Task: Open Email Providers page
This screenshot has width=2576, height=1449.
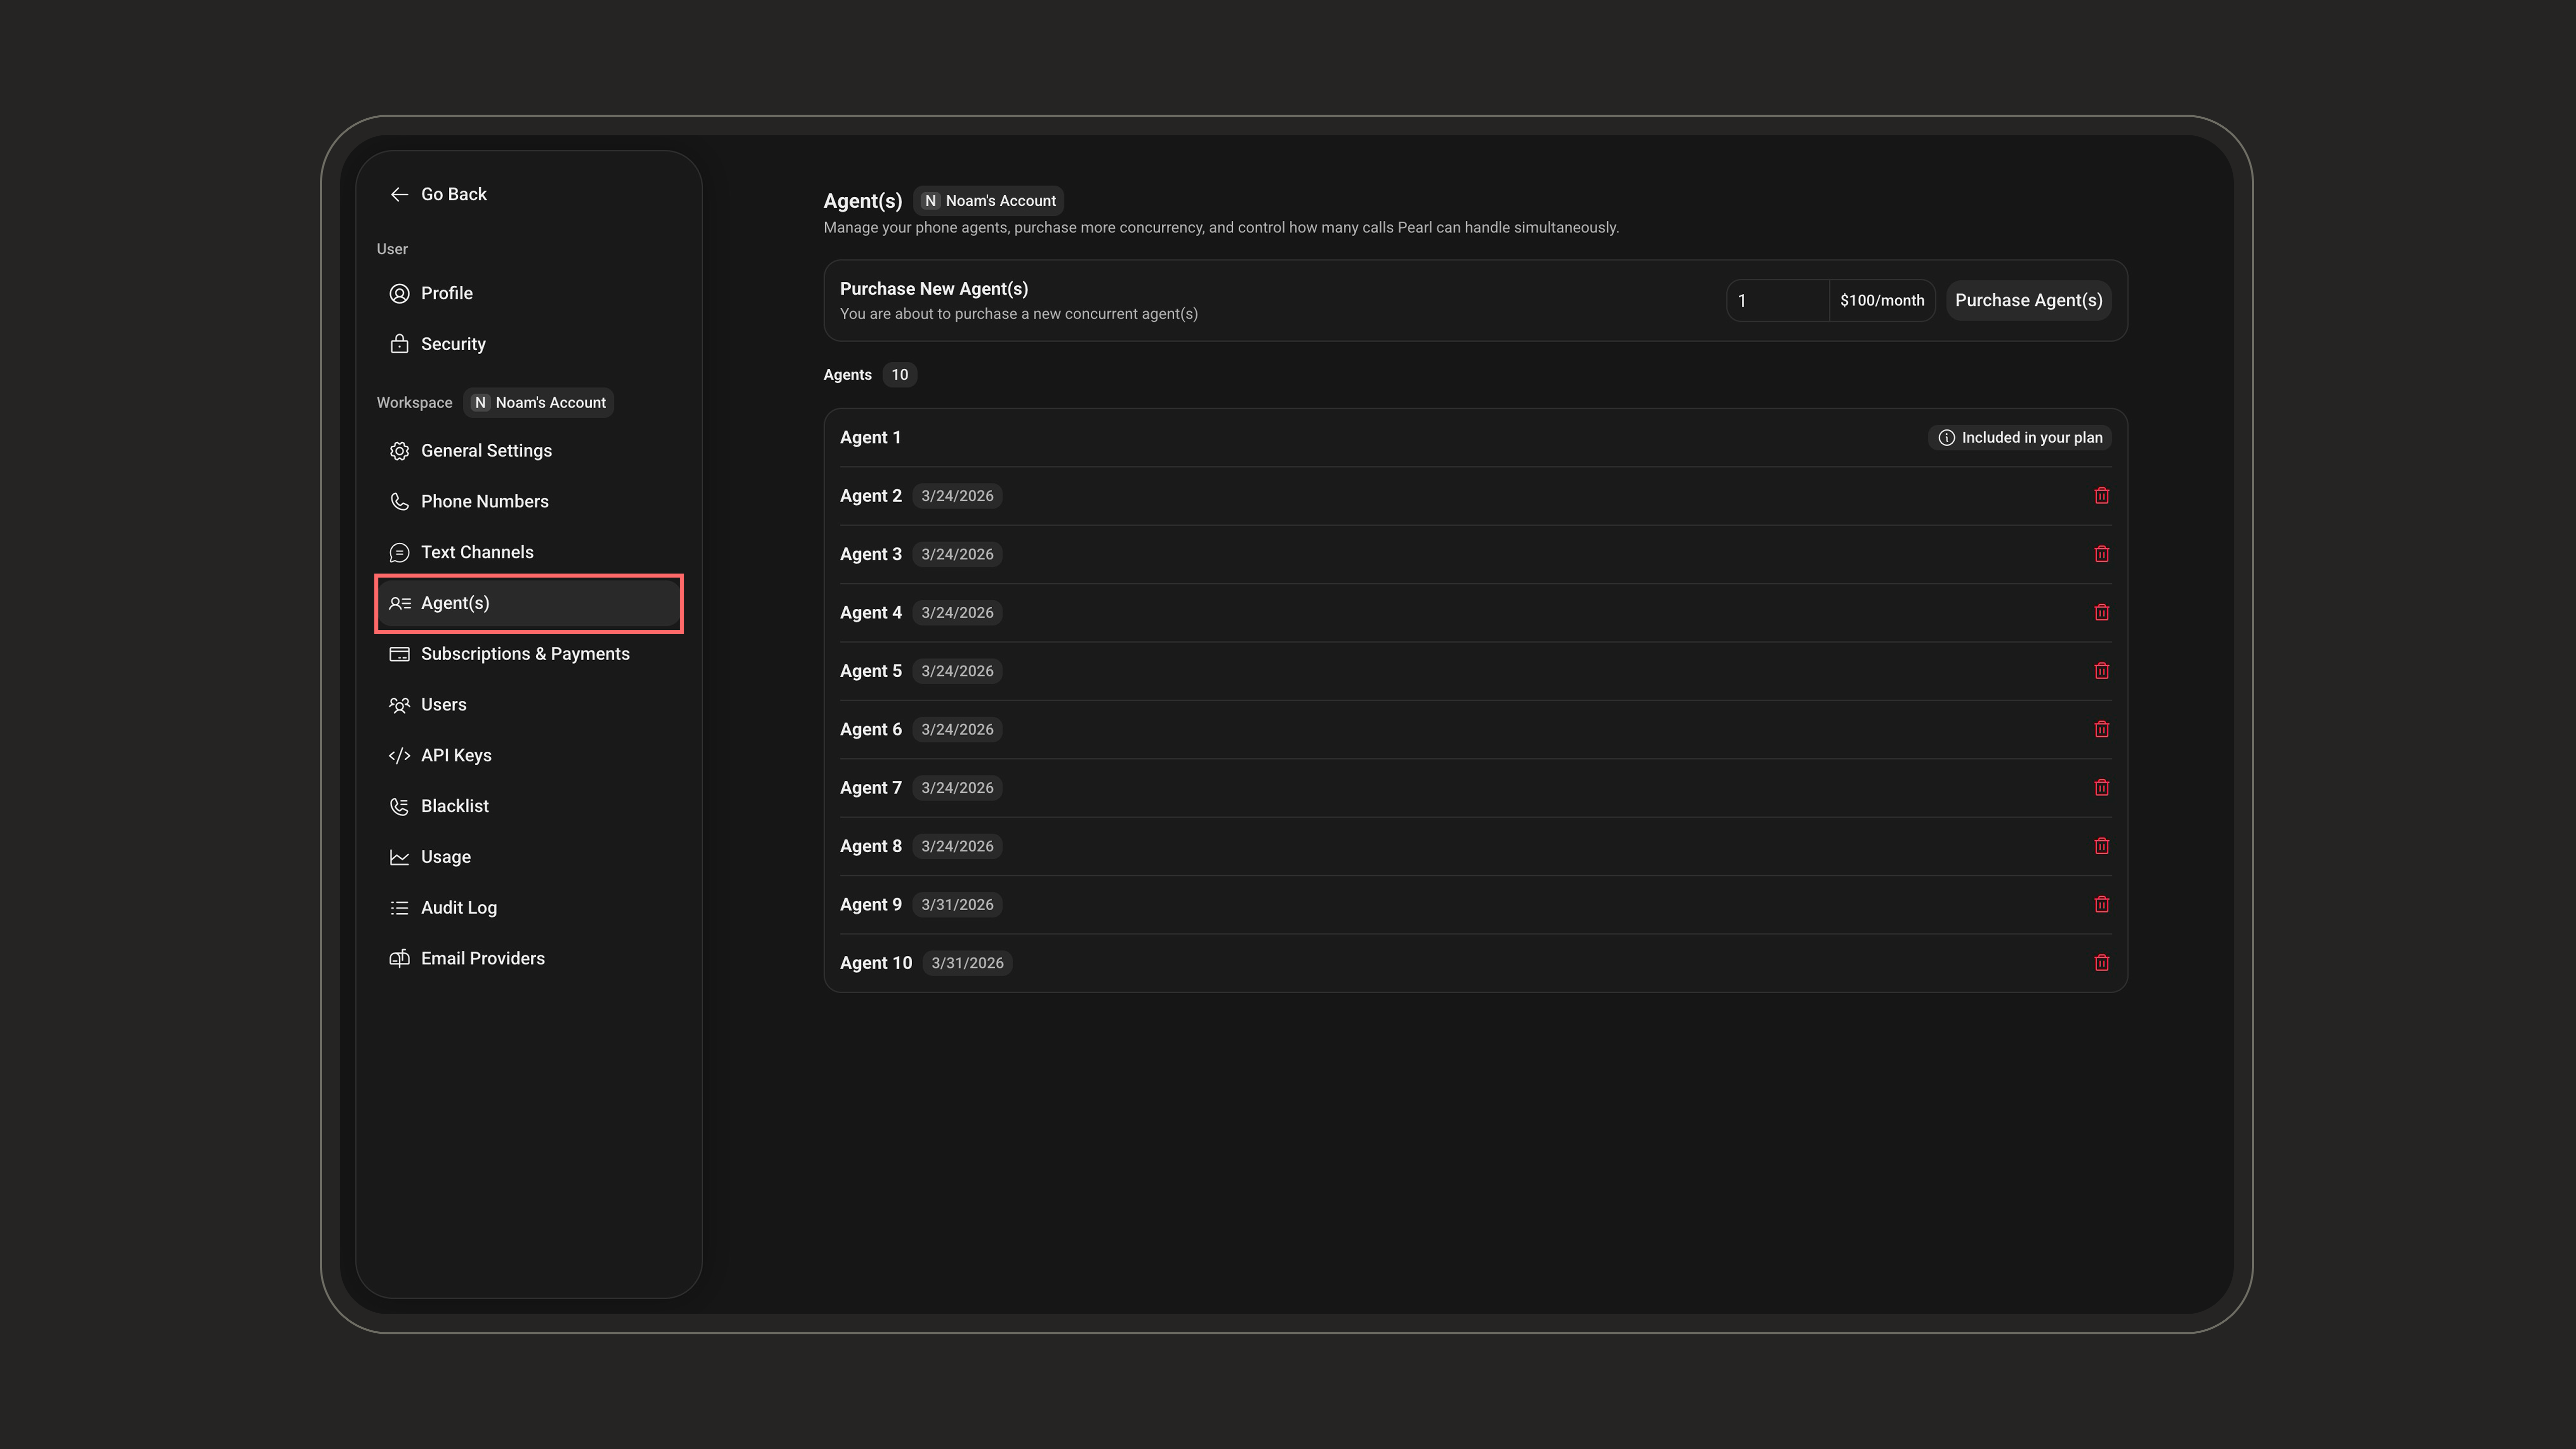Action: 528,958
